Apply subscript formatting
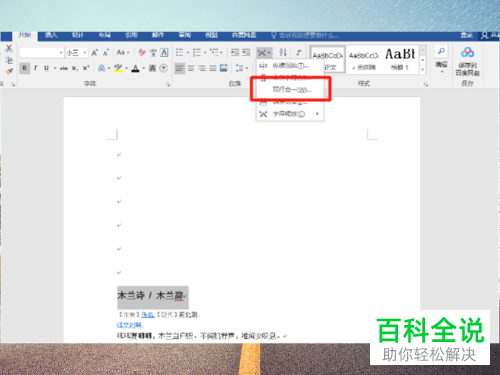Screen dimensions: 500x375 pyautogui.click(x=75, y=68)
